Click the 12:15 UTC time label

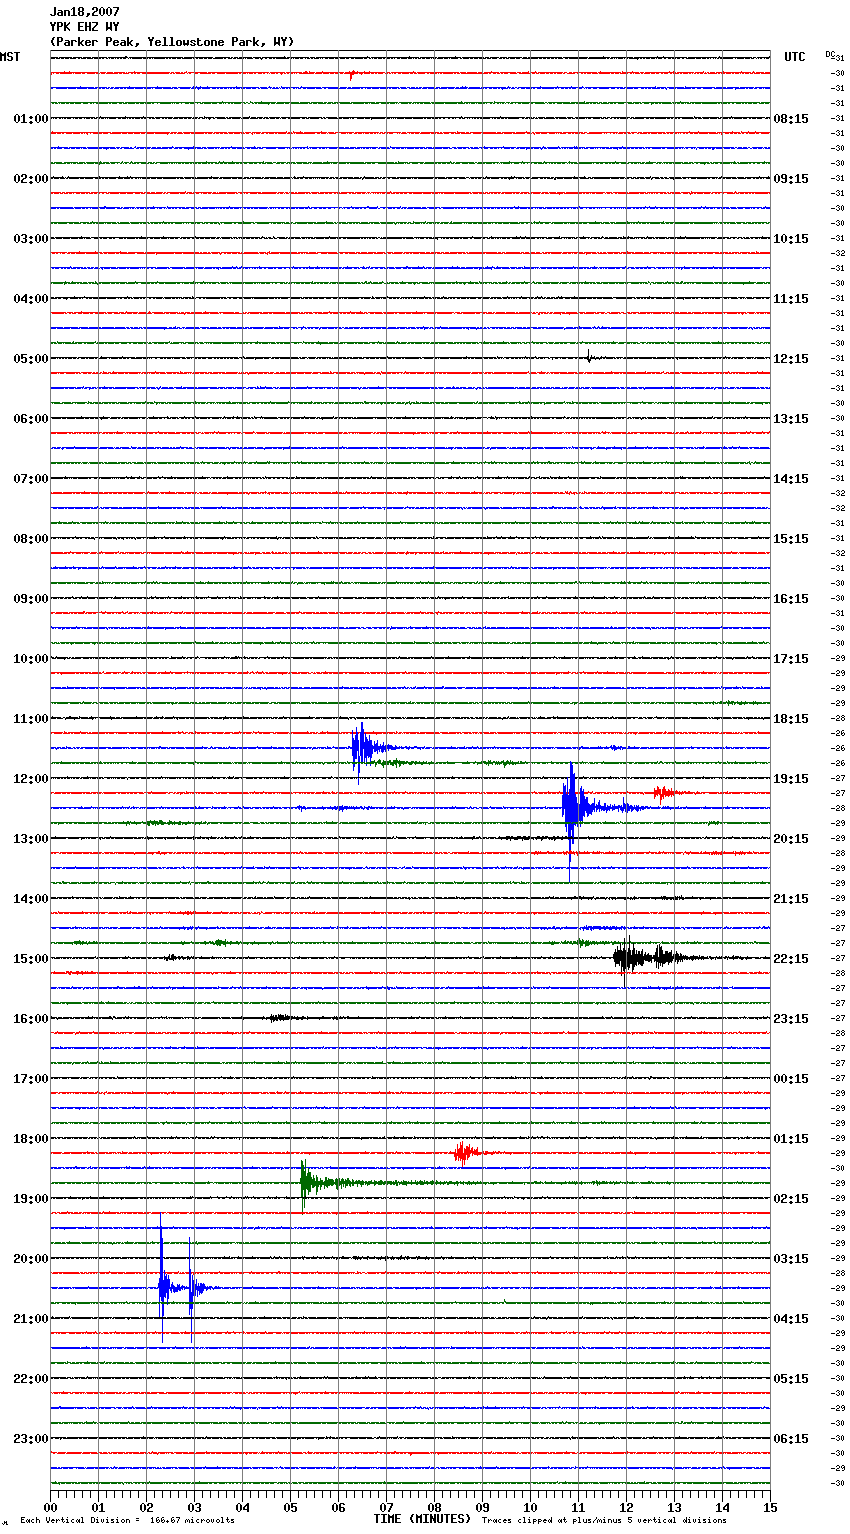[791, 359]
